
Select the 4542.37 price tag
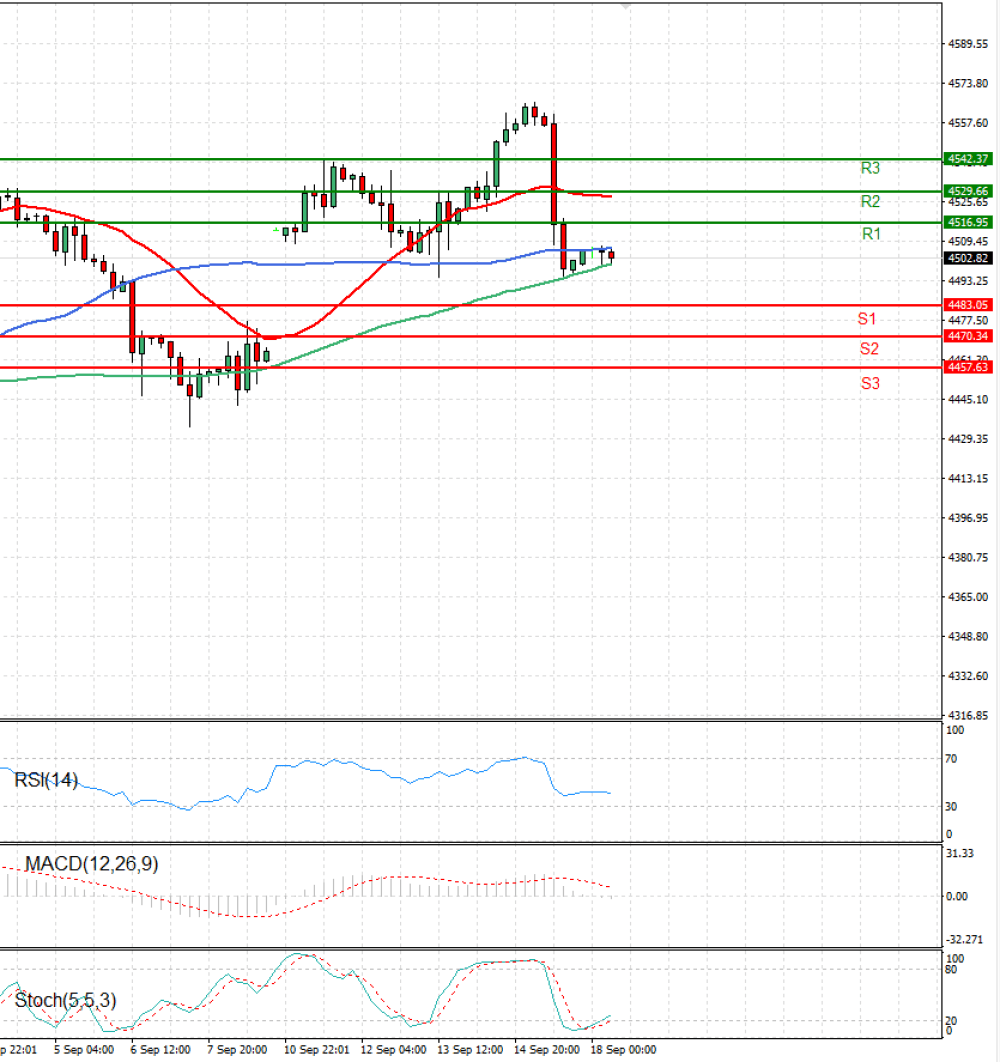click(x=968, y=159)
